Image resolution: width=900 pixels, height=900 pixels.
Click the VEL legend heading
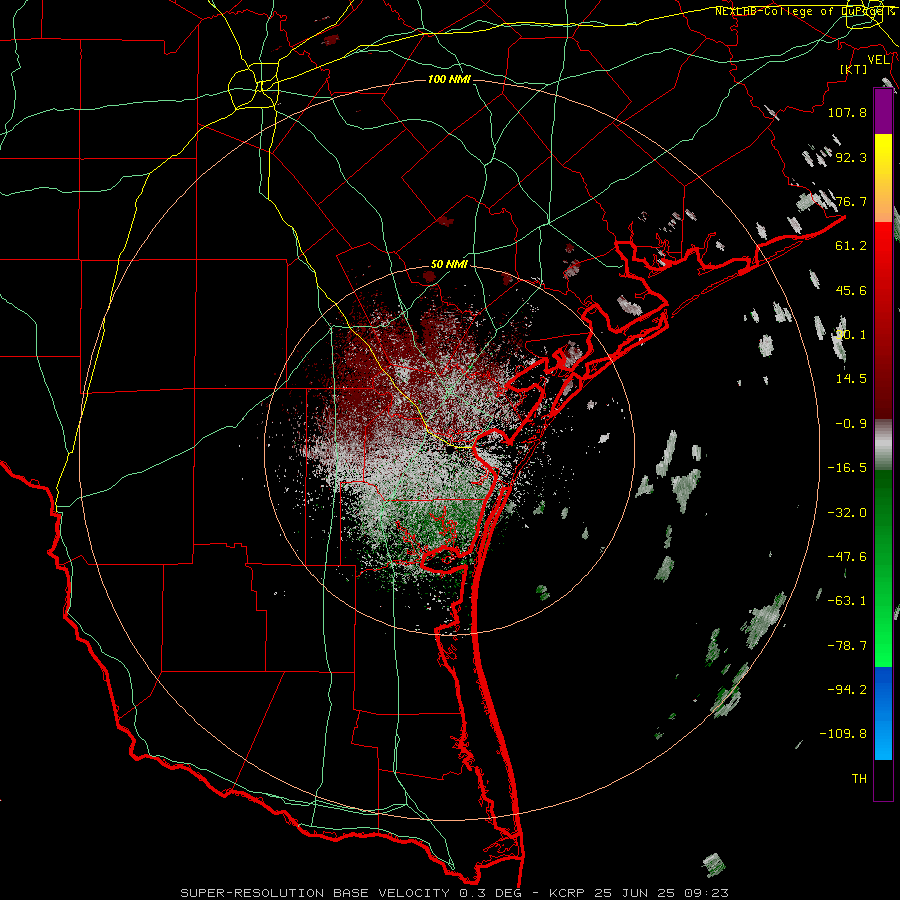point(878,60)
